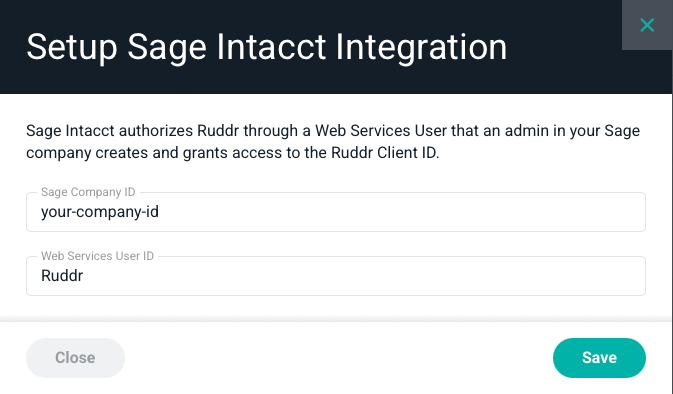Viewport: 673px width, 394px height.
Task: Click the 'Sage Company ID' field label
Action: tap(88, 192)
